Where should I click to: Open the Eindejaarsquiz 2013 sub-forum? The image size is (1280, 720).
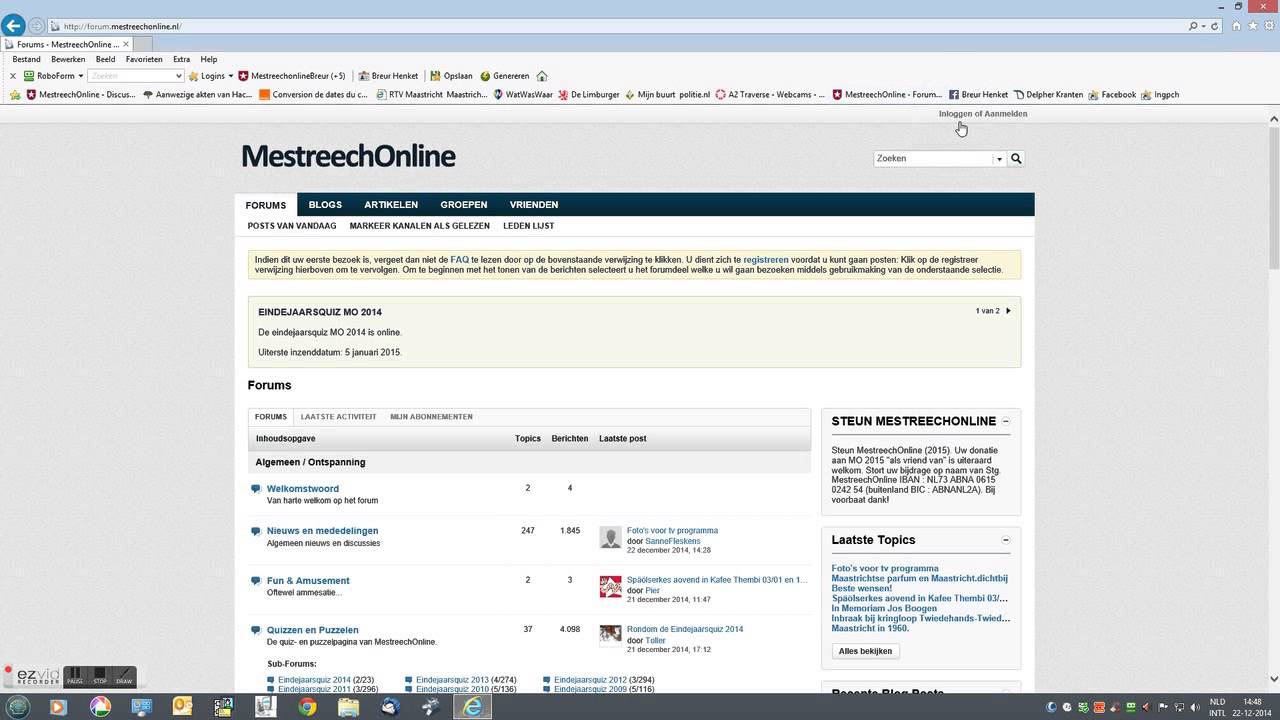tap(452, 680)
